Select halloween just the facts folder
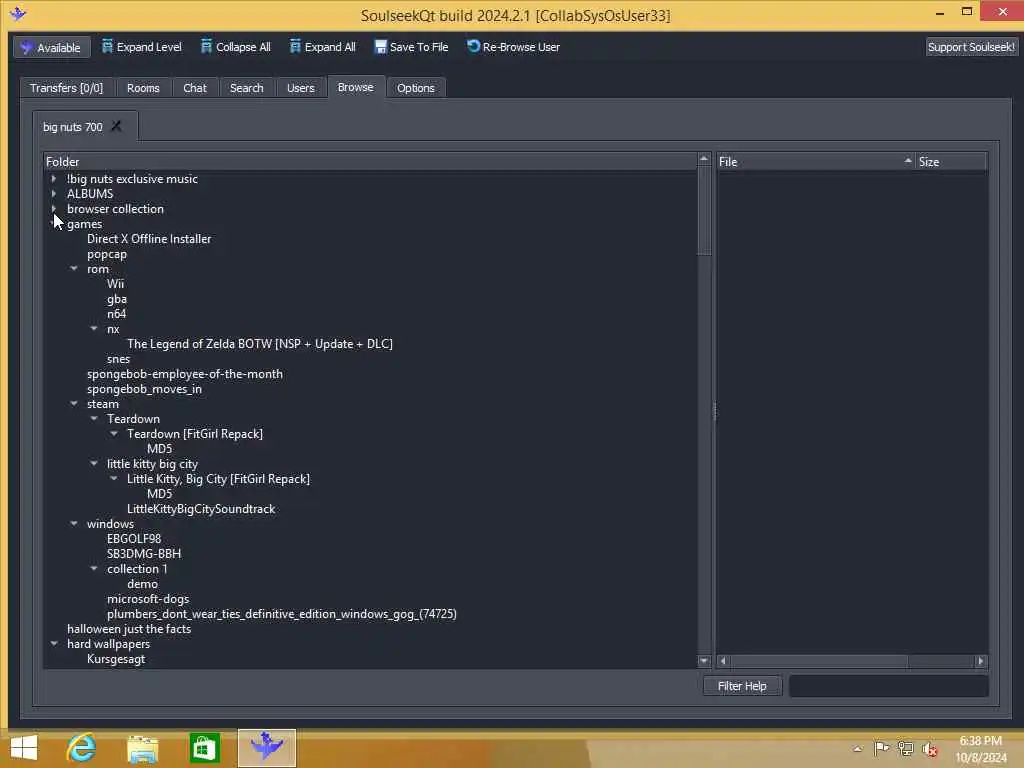Viewport: 1024px width, 768px height. click(x=129, y=629)
